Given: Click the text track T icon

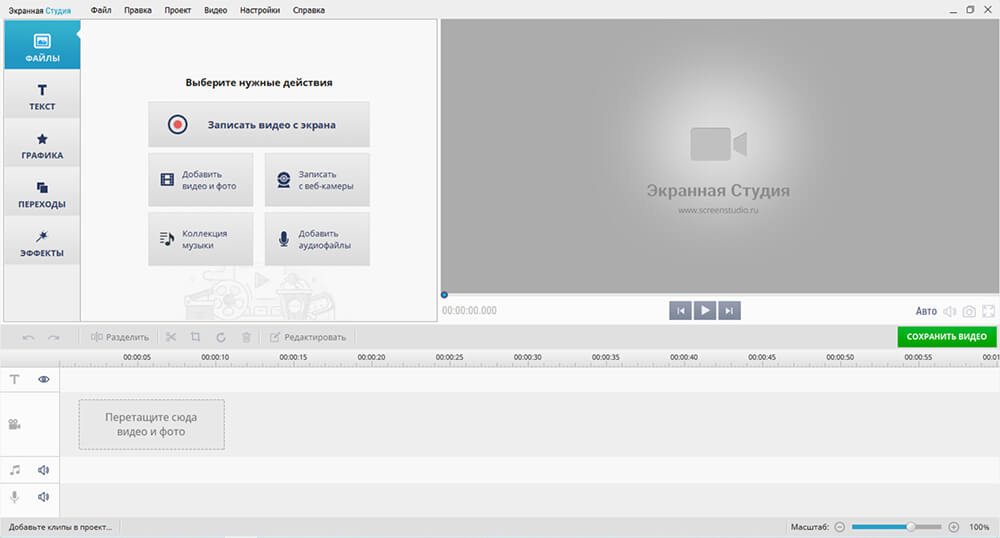Looking at the screenshot, I should coord(15,379).
